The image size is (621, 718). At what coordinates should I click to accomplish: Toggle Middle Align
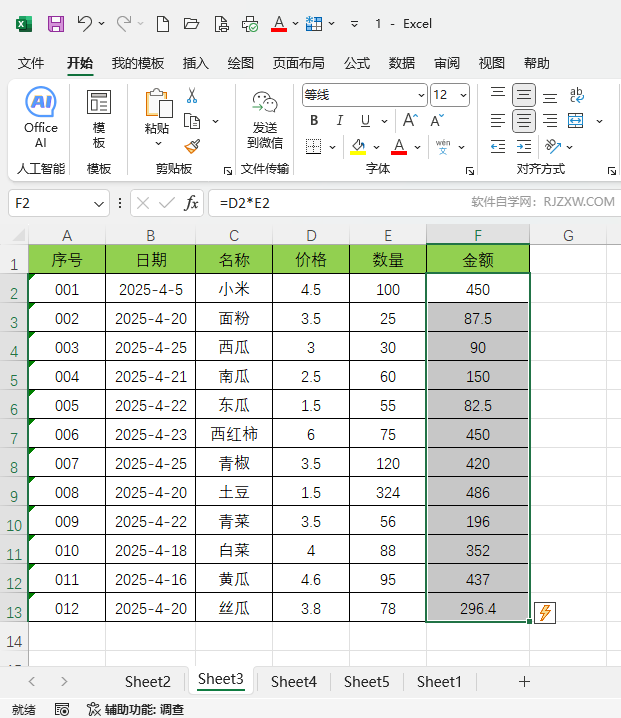click(523, 95)
